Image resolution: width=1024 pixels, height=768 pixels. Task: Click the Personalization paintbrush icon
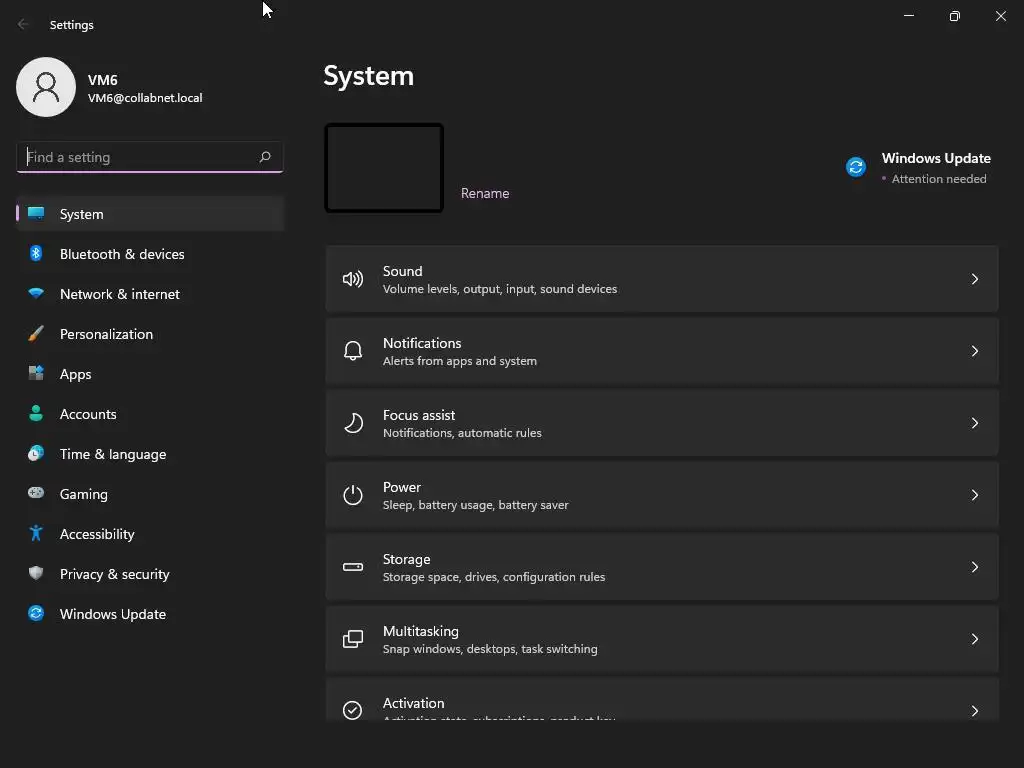(x=36, y=334)
